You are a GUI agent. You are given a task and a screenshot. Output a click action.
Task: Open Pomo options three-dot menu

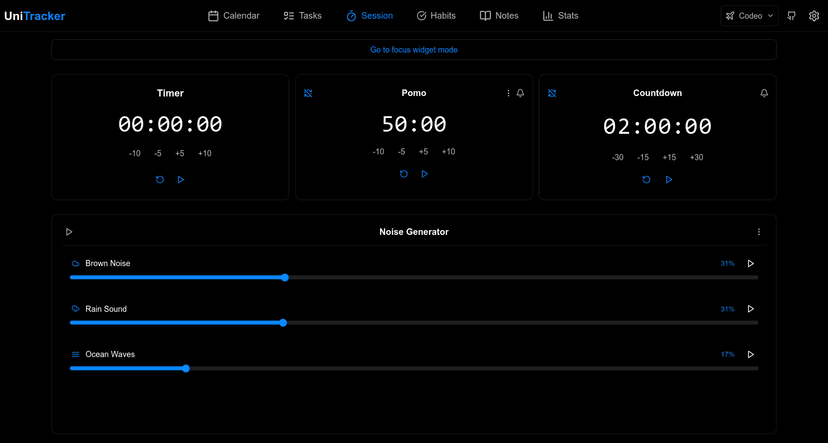508,93
